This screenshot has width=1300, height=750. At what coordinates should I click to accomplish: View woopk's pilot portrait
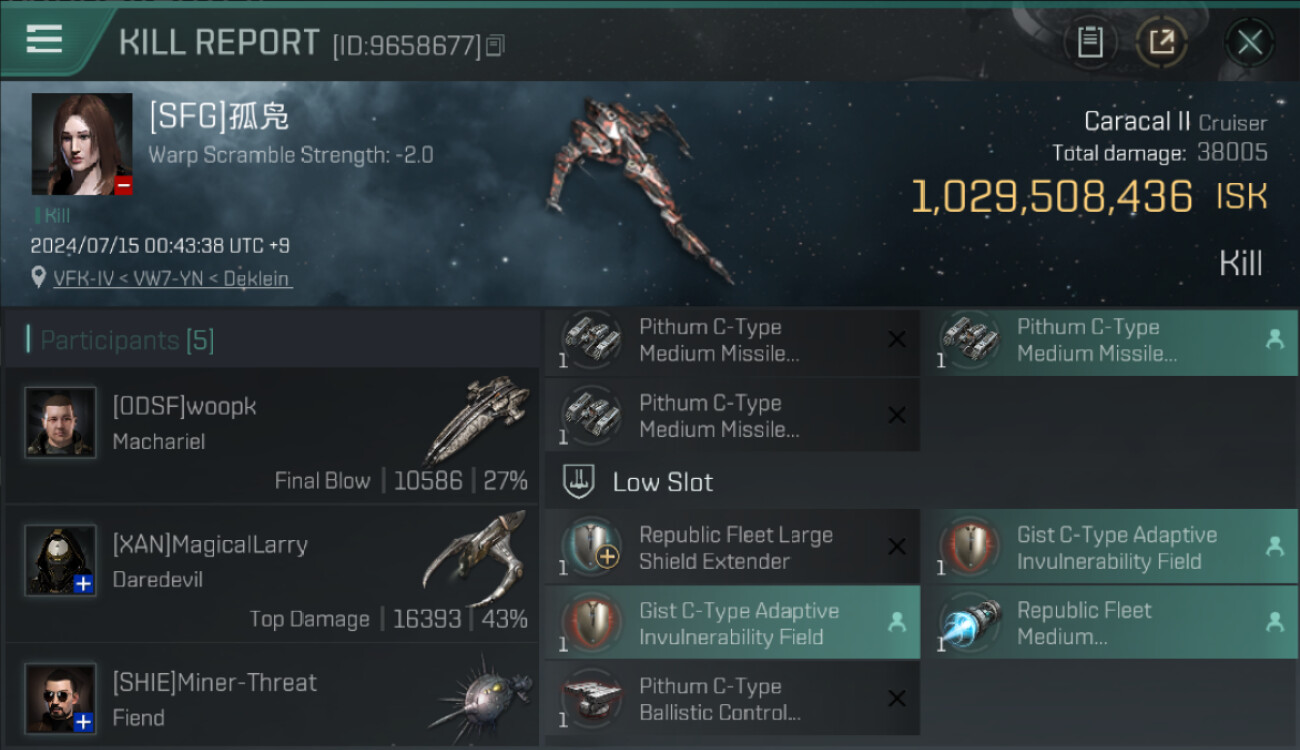(60, 423)
